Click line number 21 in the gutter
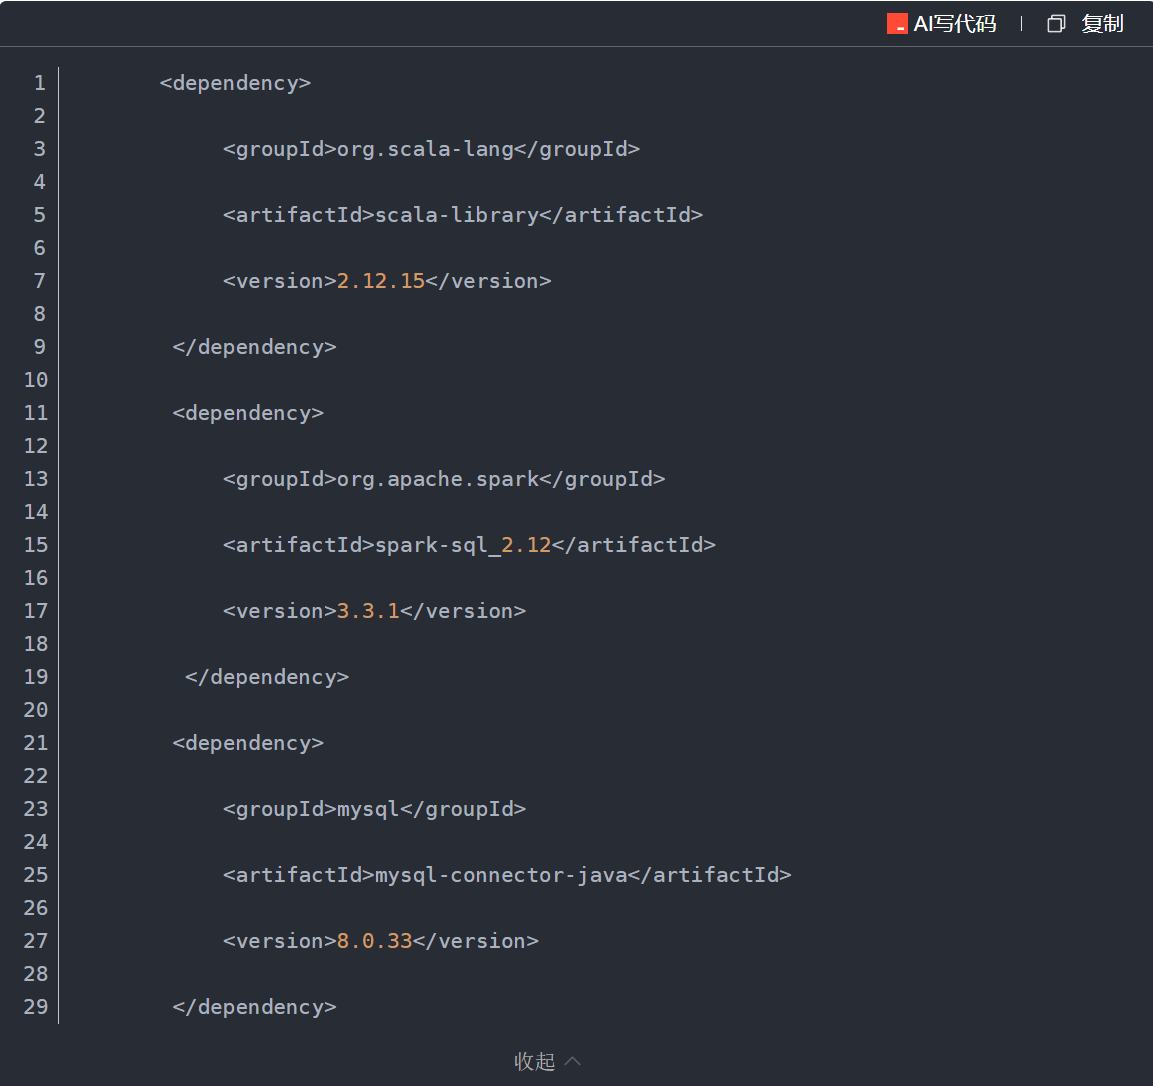This screenshot has width=1153, height=1086. pyautogui.click(x=35, y=743)
